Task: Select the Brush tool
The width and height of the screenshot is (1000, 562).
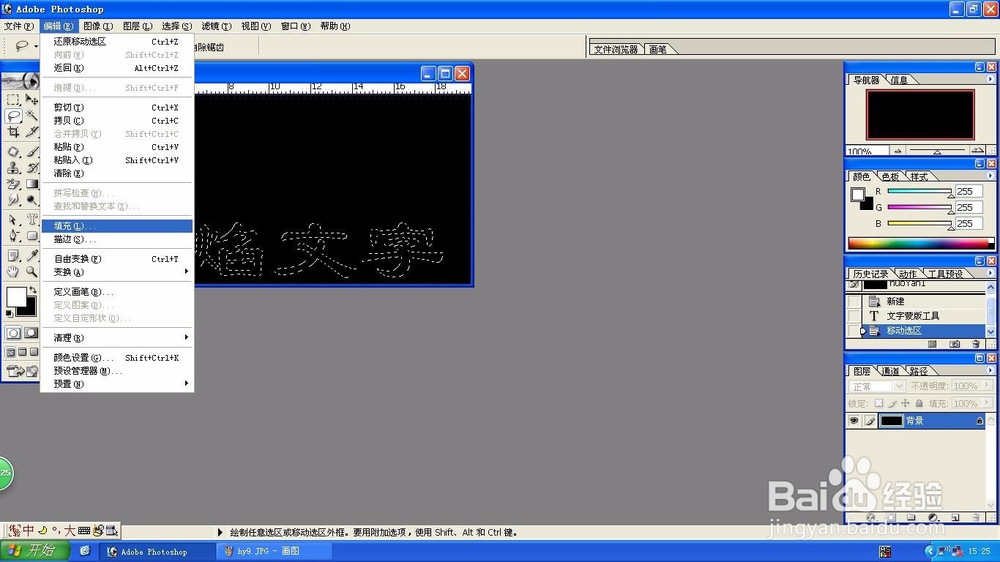Action: (x=31, y=152)
